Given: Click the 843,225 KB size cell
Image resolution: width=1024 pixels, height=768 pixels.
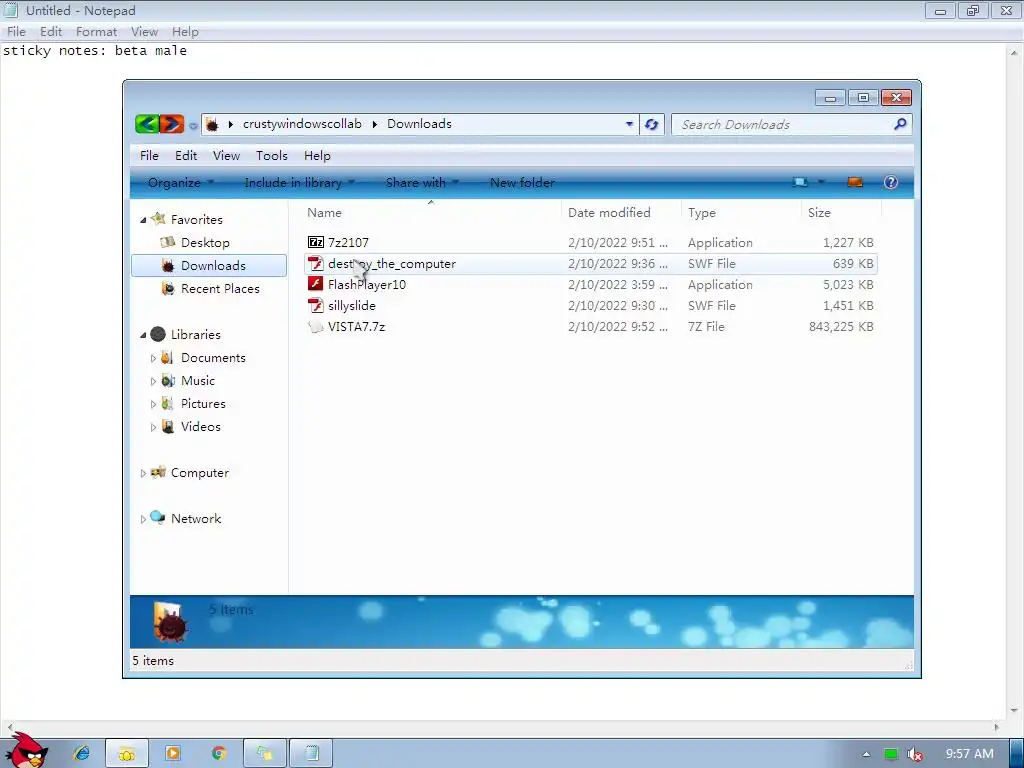Looking at the screenshot, I should (840, 327).
